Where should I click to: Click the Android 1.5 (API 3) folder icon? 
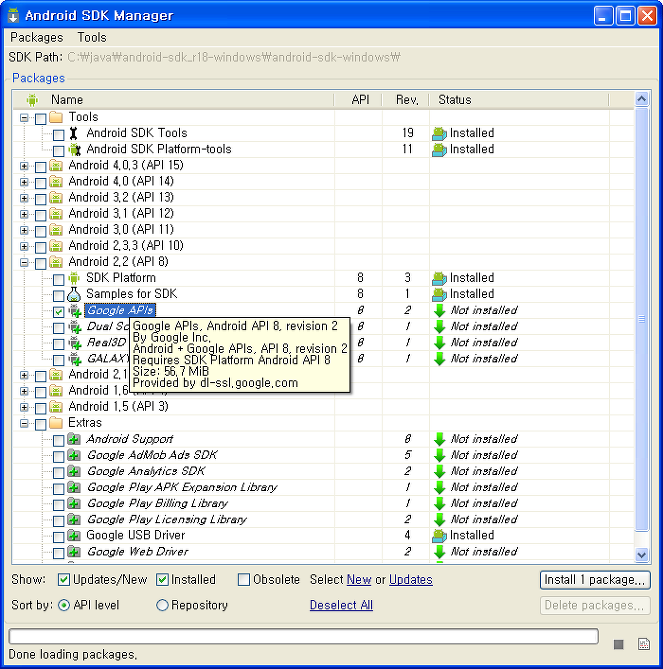pyautogui.click(x=56, y=407)
